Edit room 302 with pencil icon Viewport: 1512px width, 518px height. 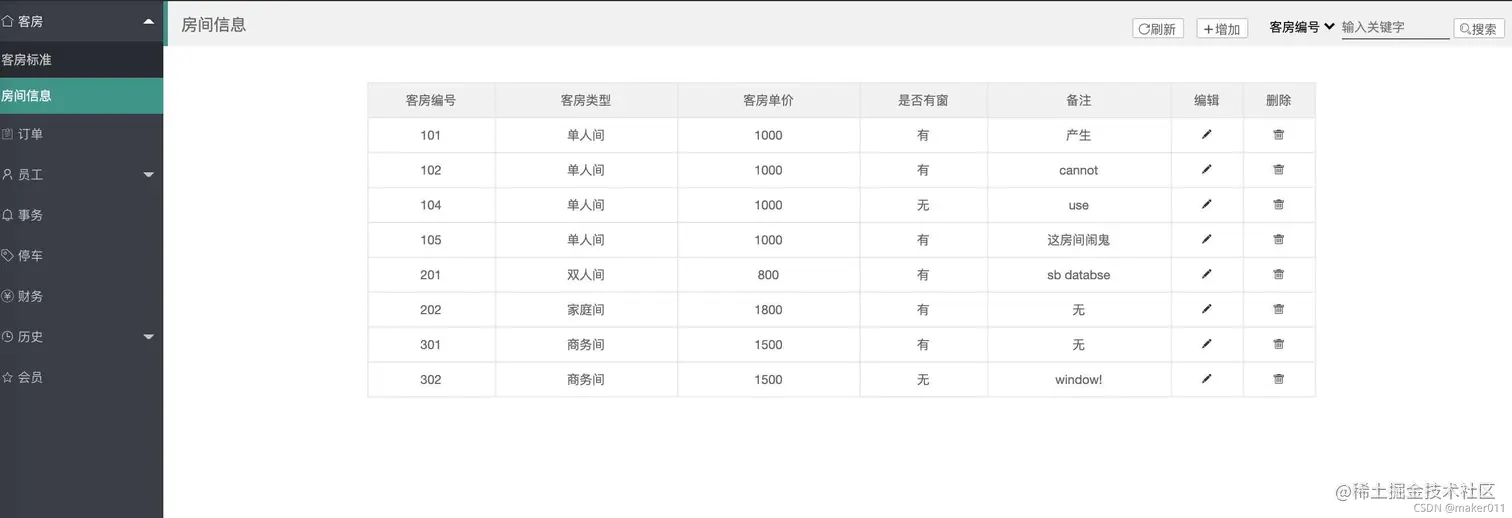(x=1206, y=379)
